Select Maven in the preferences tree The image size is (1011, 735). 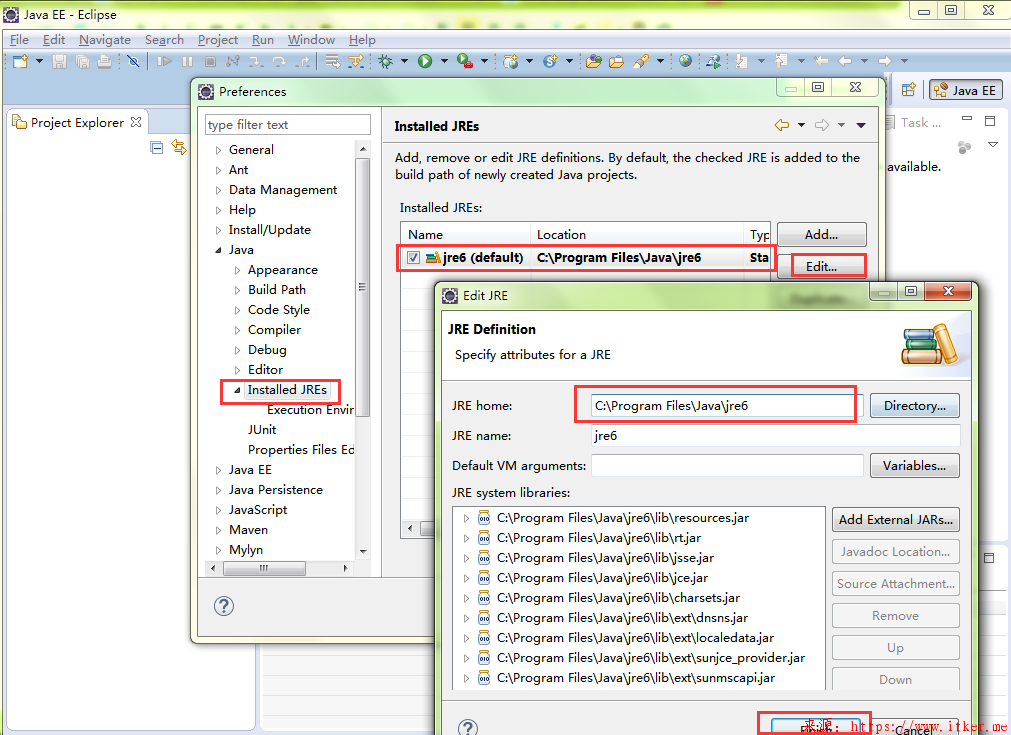[x=248, y=530]
